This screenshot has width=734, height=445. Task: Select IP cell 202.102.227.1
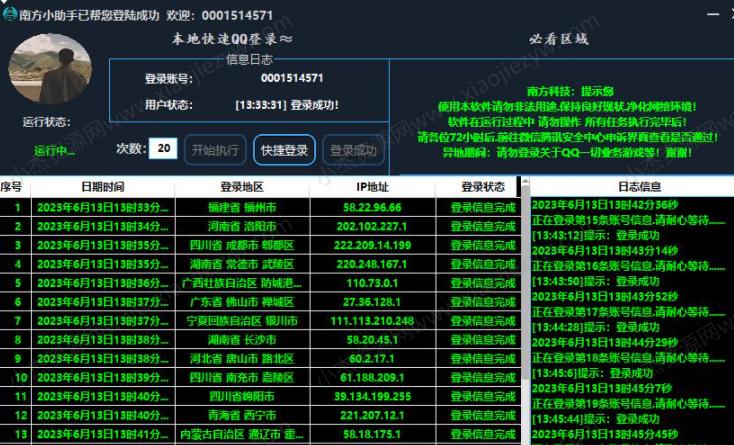coord(372,226)
